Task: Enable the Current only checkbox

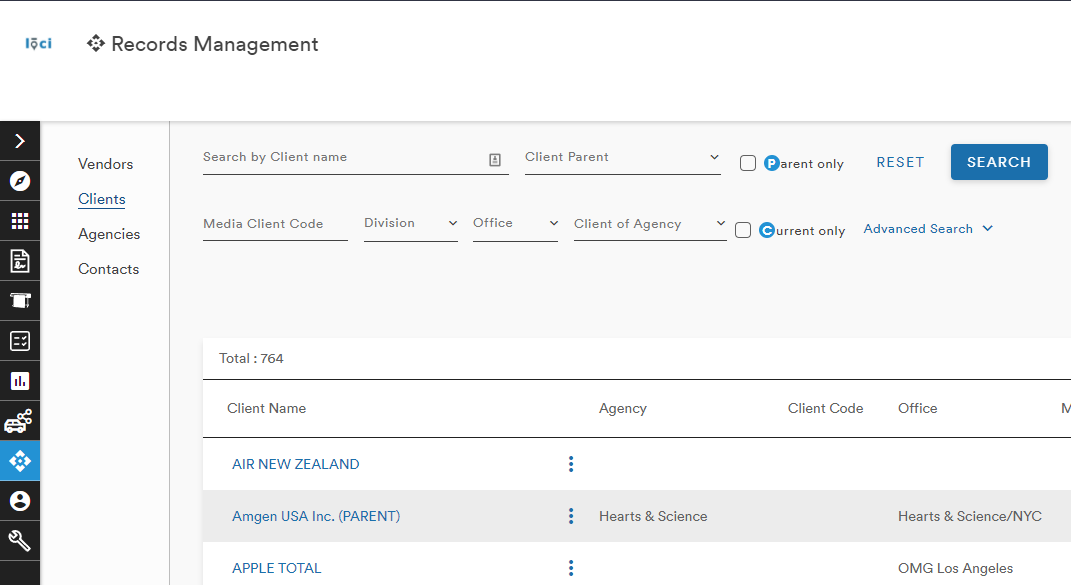Action: click(x=743, y=230)
